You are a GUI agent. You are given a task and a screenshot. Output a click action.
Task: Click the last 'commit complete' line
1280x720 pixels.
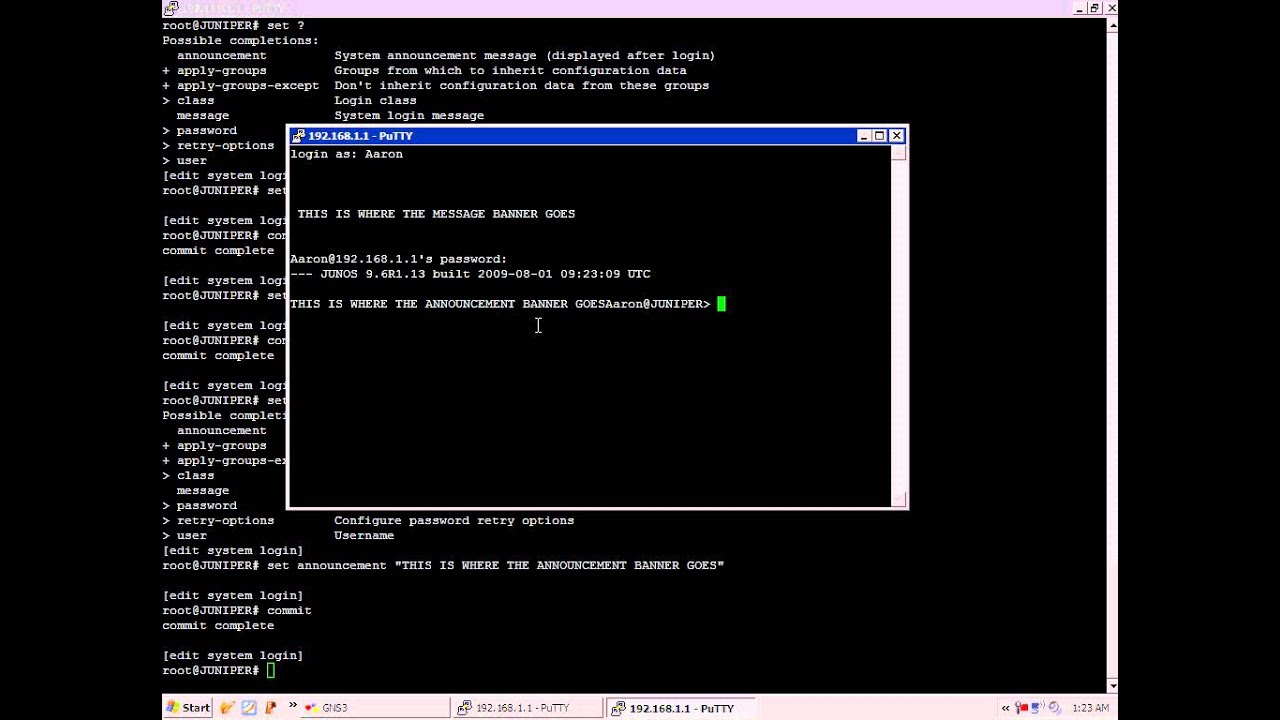(x=218, y=625)
